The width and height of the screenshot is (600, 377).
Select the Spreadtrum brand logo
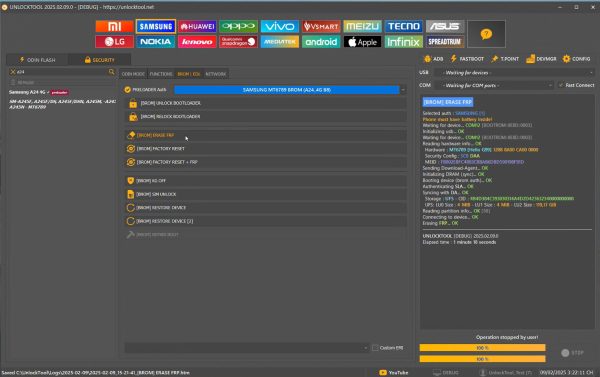click(x=445, y=42)
